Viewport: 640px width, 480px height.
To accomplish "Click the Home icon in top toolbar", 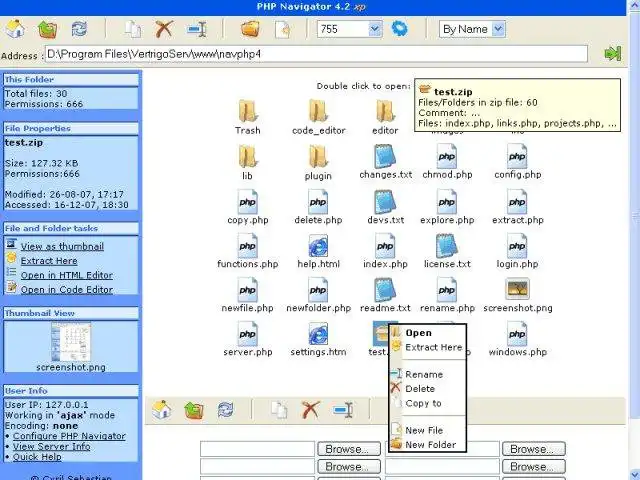I will point(16,29).
